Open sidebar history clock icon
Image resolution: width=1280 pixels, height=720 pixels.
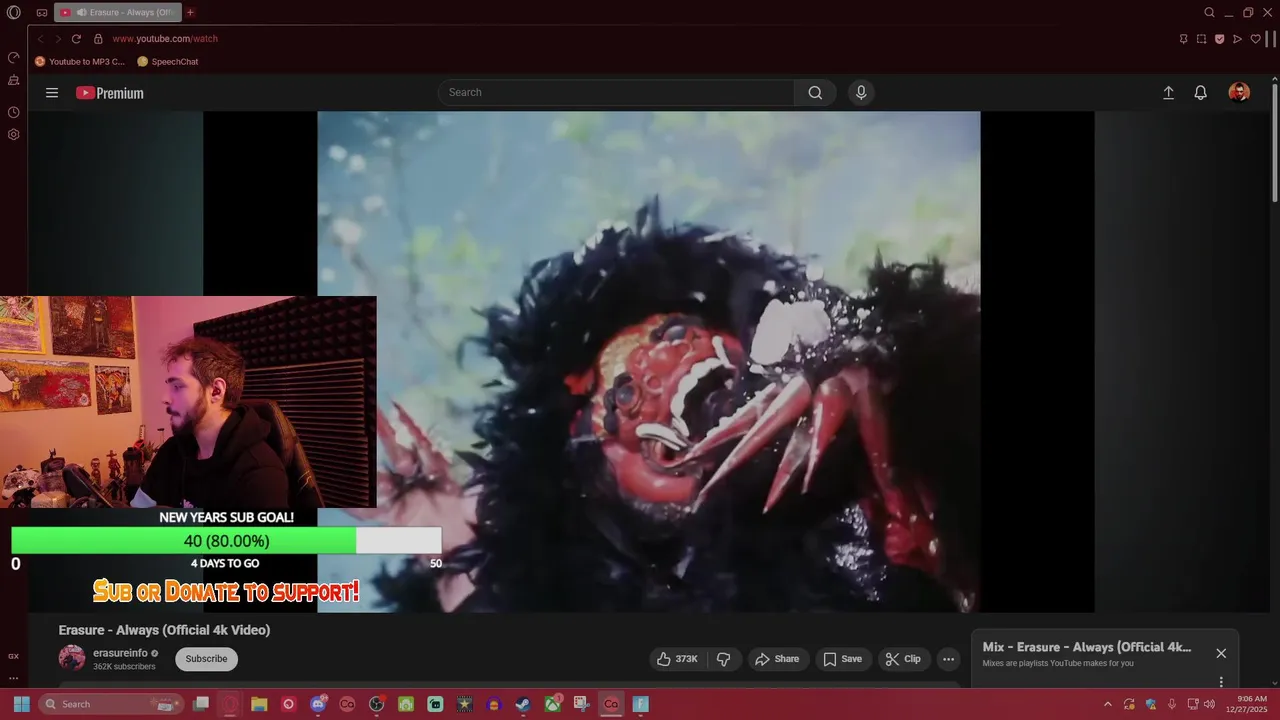point(14,113)
